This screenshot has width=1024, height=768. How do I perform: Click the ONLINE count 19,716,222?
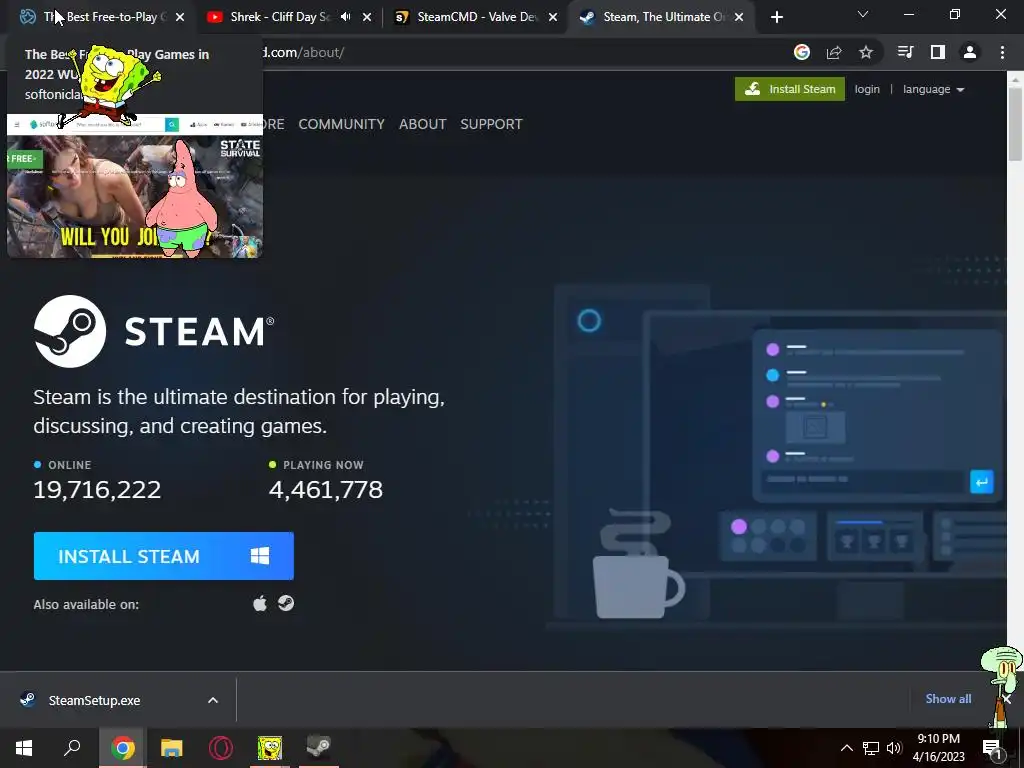coord(97,490)
